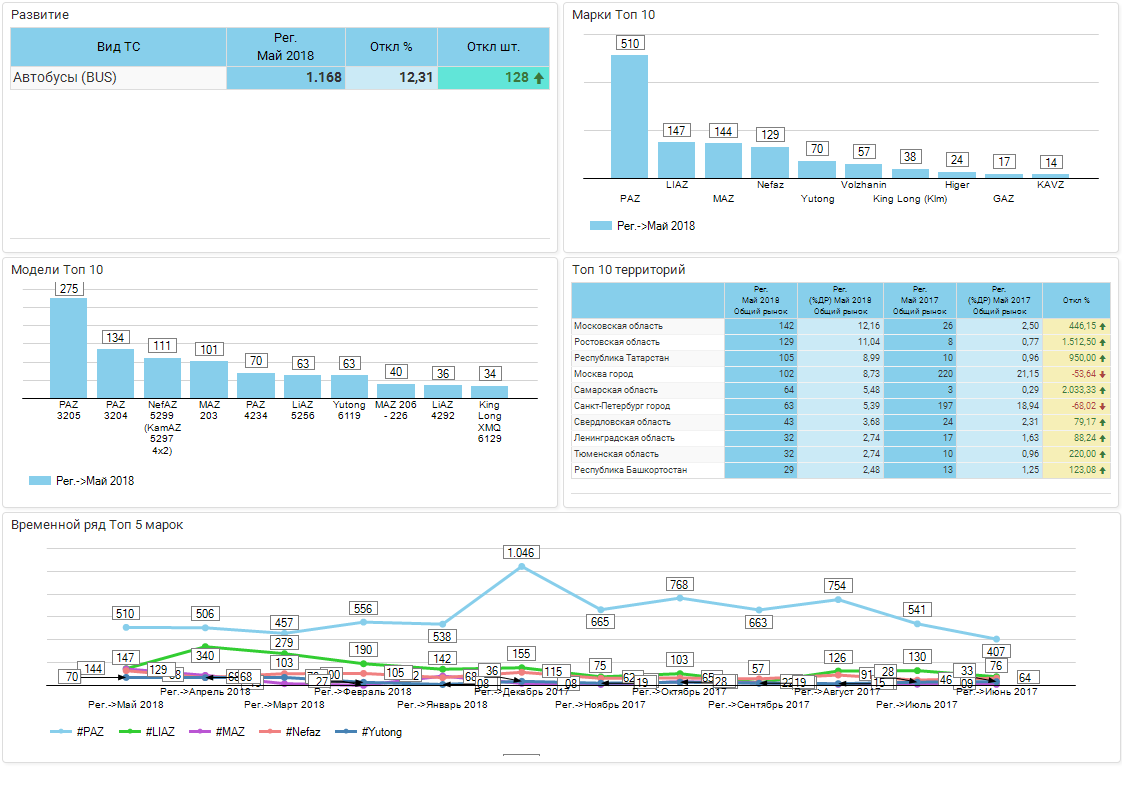Viewport: 1122px width, 793px height.
Task: Click green up arrow in Ростовская область row
Action: (1103, 342)
